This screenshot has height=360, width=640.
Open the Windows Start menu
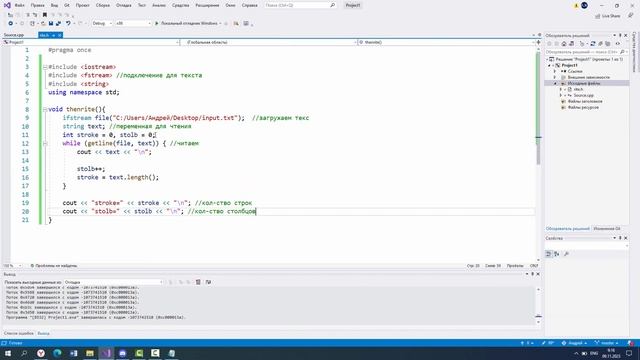pyautogui.click(x=8, y=353)
